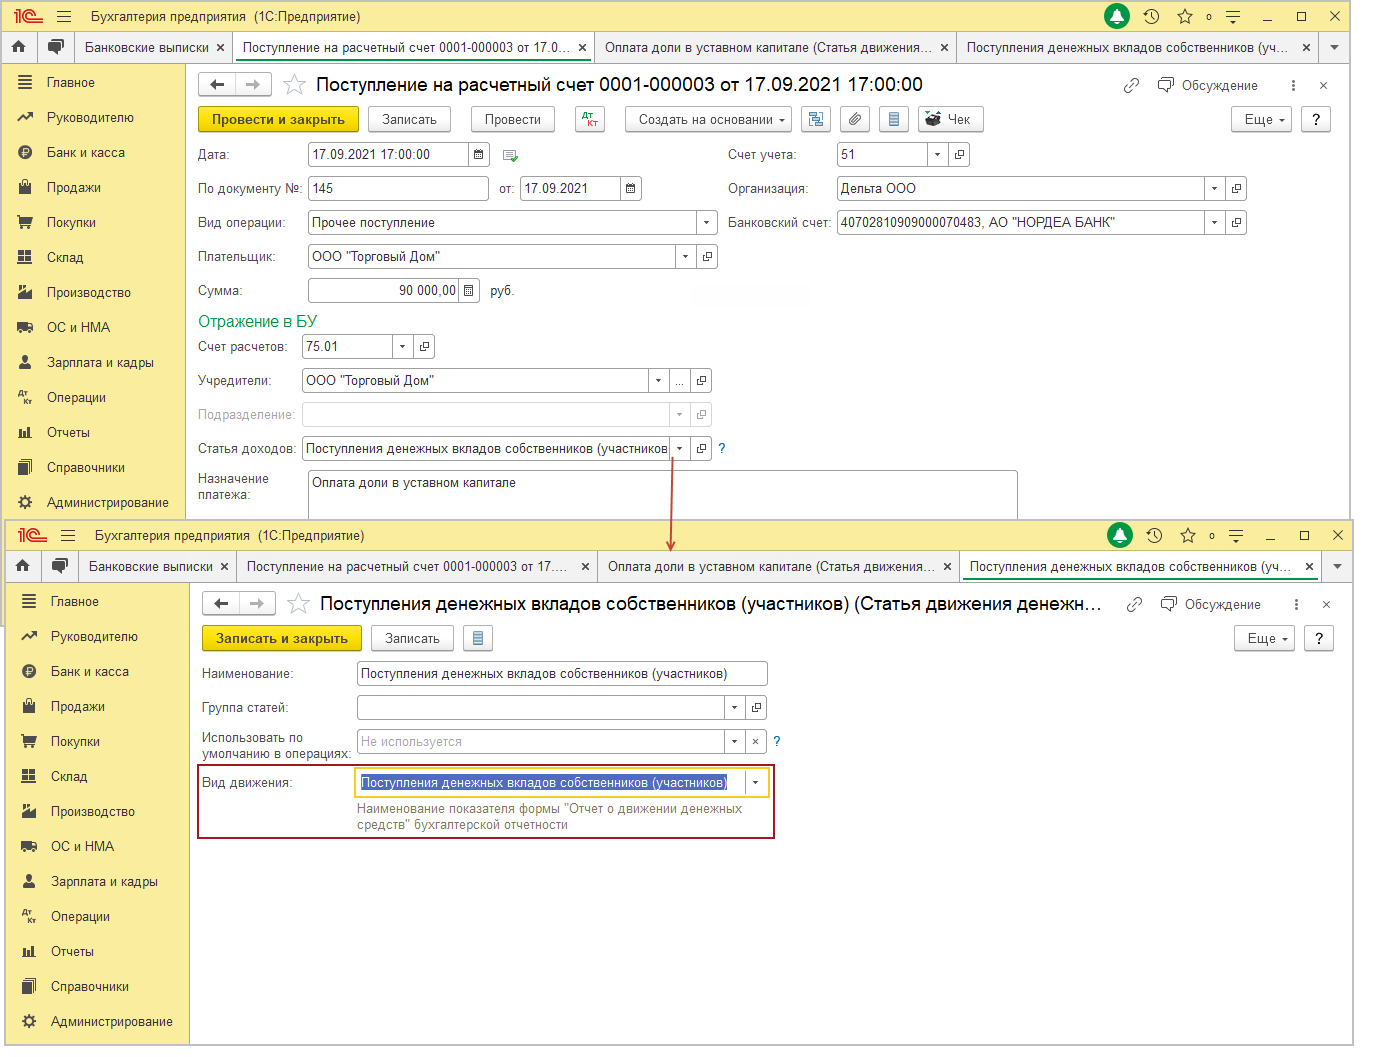Close Банковские выписки tab in upper window
Image resolution: width=1380 pixels, height=1057 pixels.
point(221,47)
